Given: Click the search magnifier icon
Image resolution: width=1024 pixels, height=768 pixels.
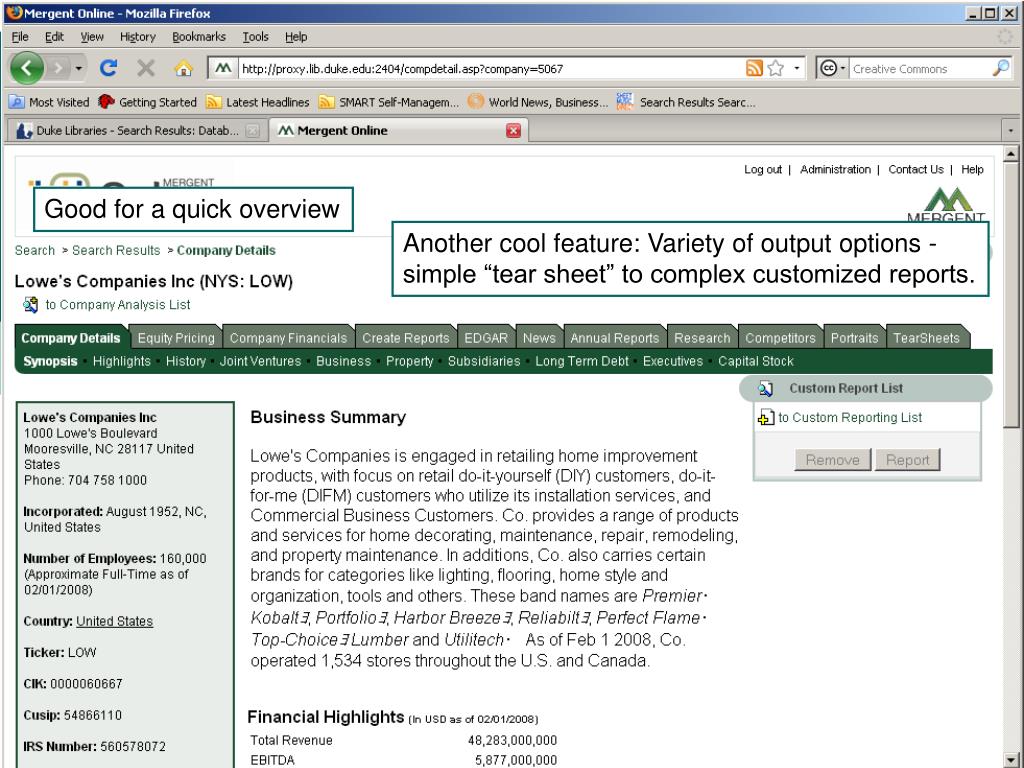Looking at the screenshot, I should [1000, 68].
